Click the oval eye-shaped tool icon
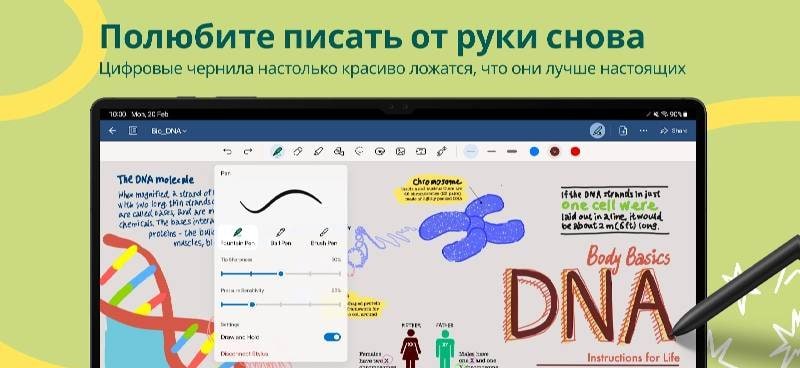This screenshot has width=800, height=368. [x=380, y=152]
